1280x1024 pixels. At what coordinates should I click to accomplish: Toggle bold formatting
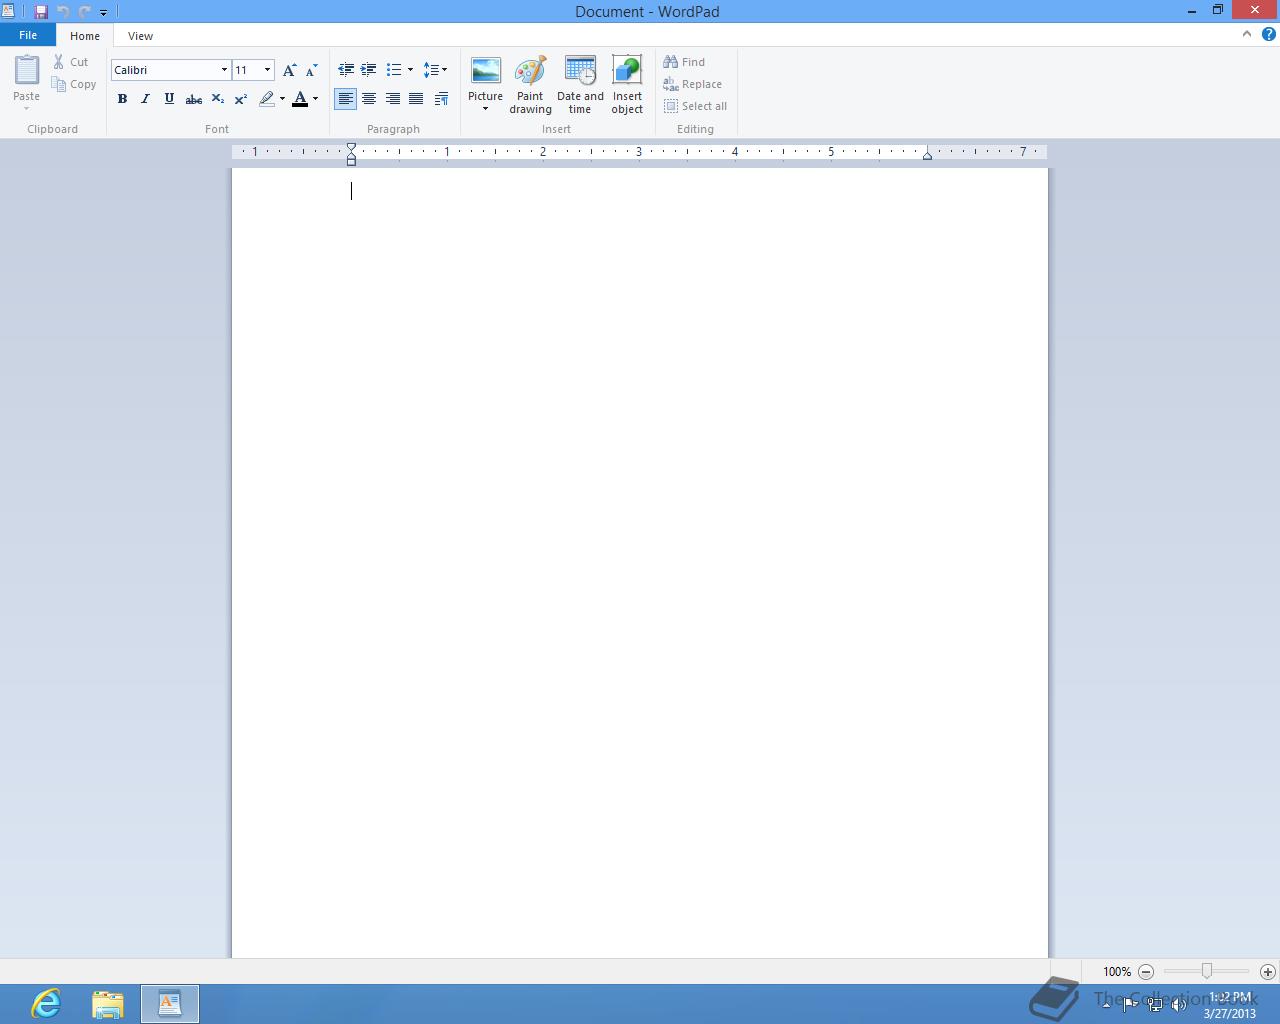coord(122,99)
